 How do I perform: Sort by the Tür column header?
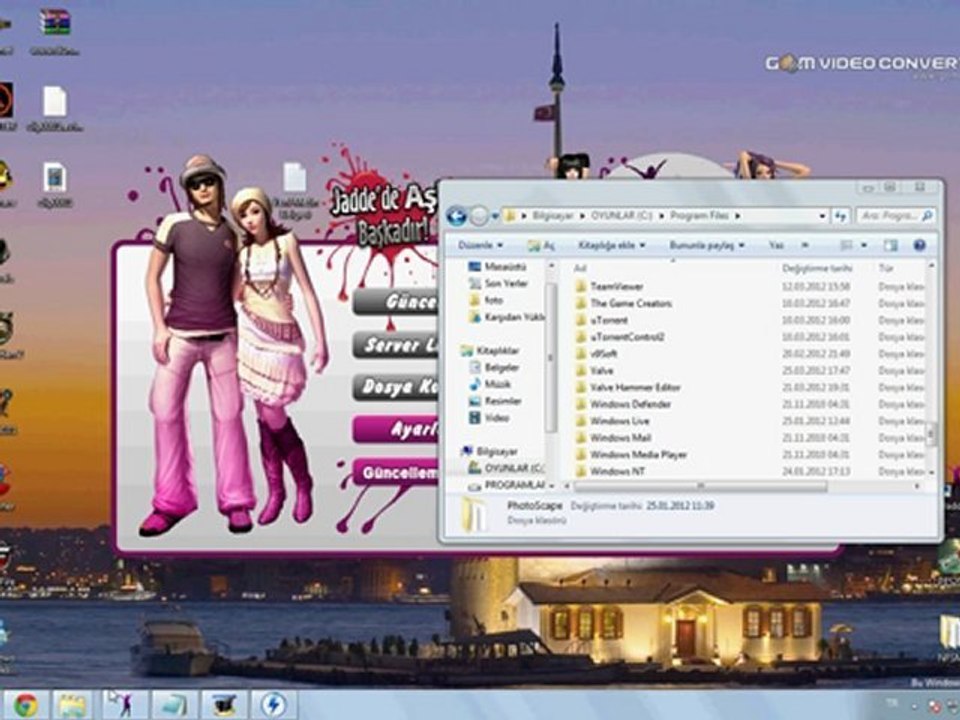(x=886, y=268)
